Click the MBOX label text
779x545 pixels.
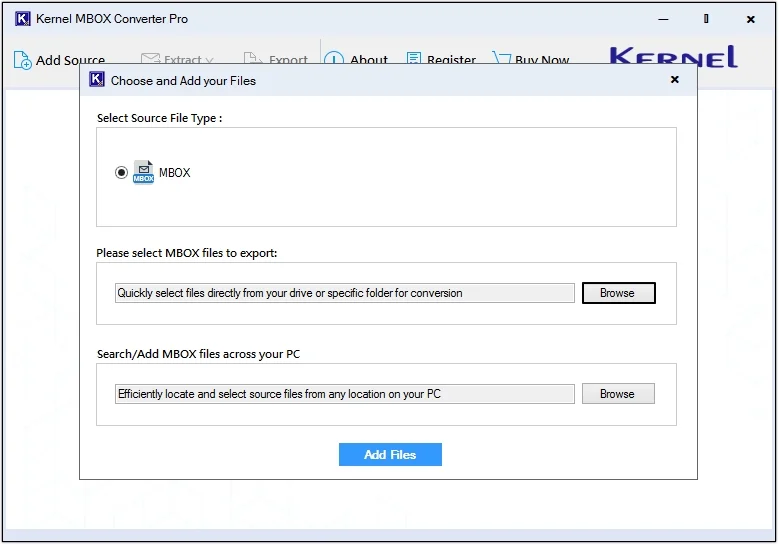click(174, 172)
